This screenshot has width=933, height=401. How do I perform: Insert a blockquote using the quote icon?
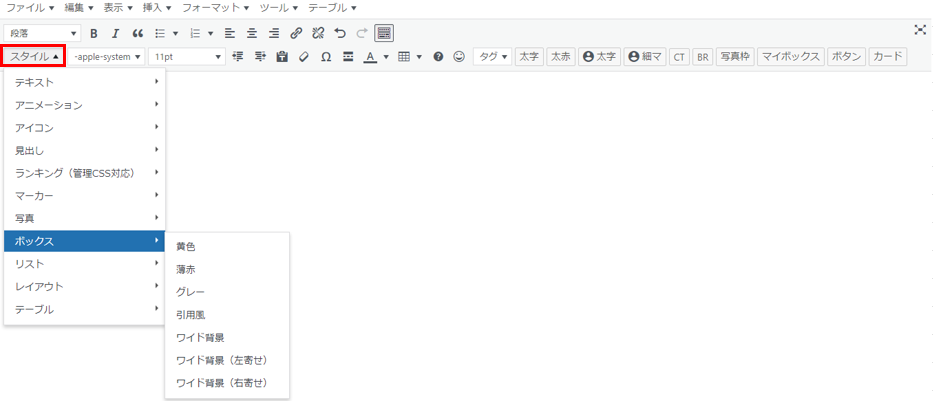point(138,33)
